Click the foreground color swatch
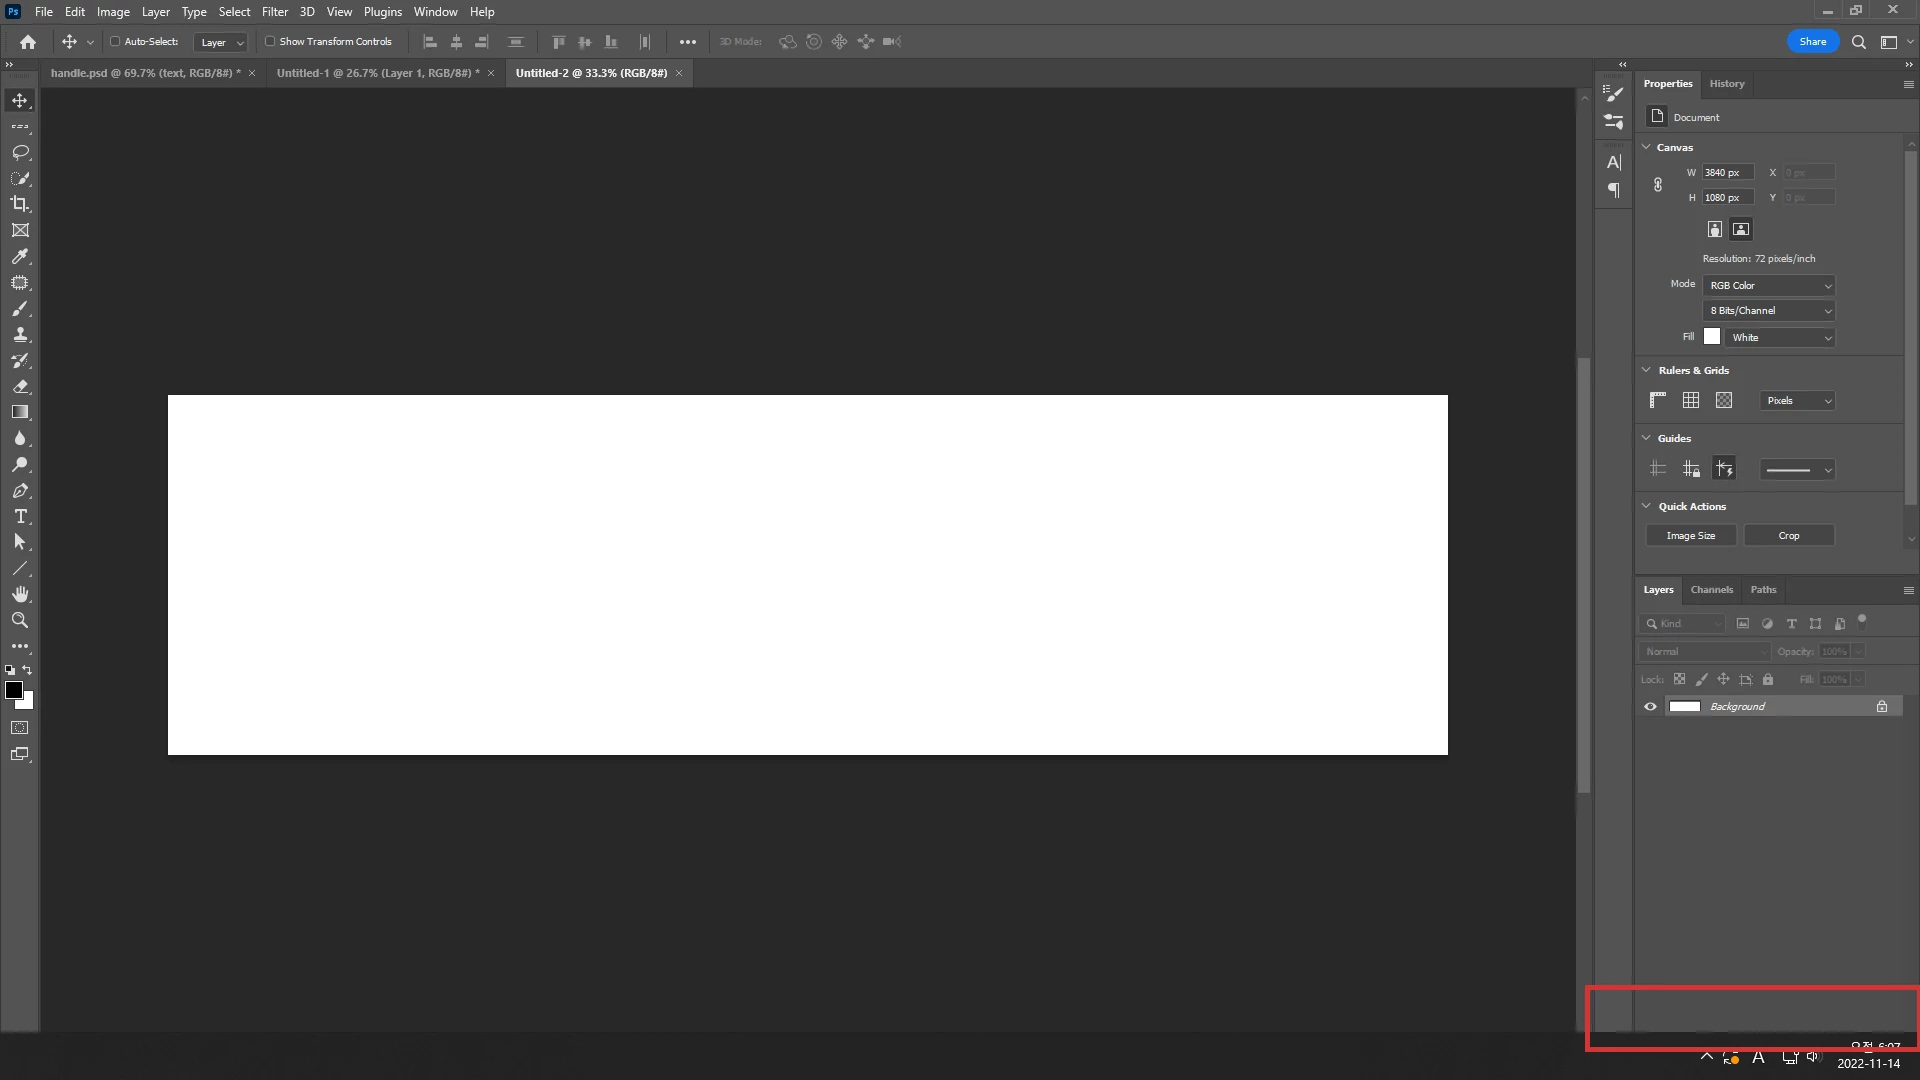Image resolution: width=1920 pixels, height=1080 pixels. [x=14, y=690]
